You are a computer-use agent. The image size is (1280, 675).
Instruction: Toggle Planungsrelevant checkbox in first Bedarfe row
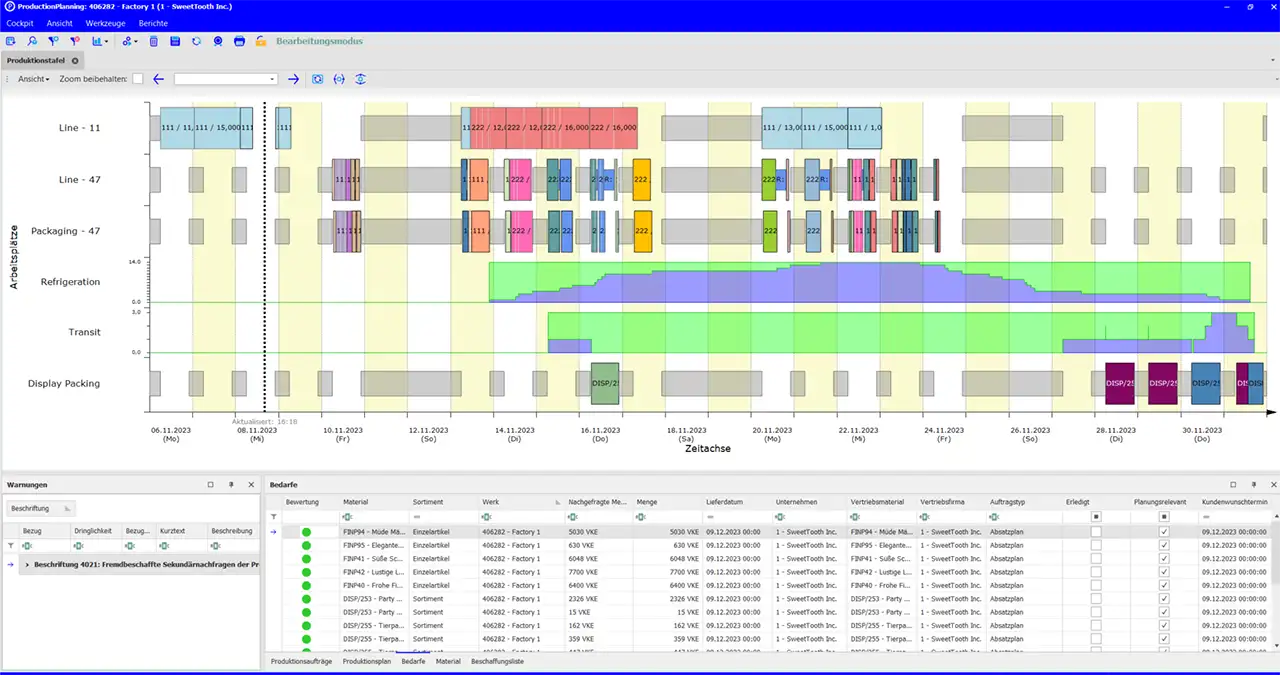coord(1162,532)
